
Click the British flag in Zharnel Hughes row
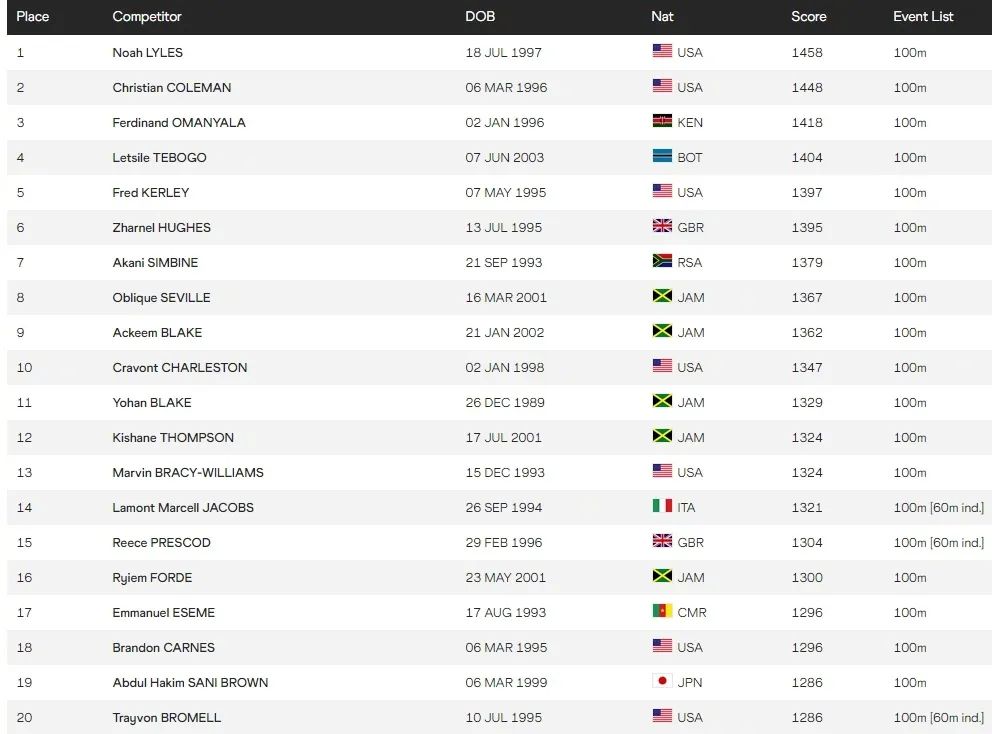[x=662, y=227]
